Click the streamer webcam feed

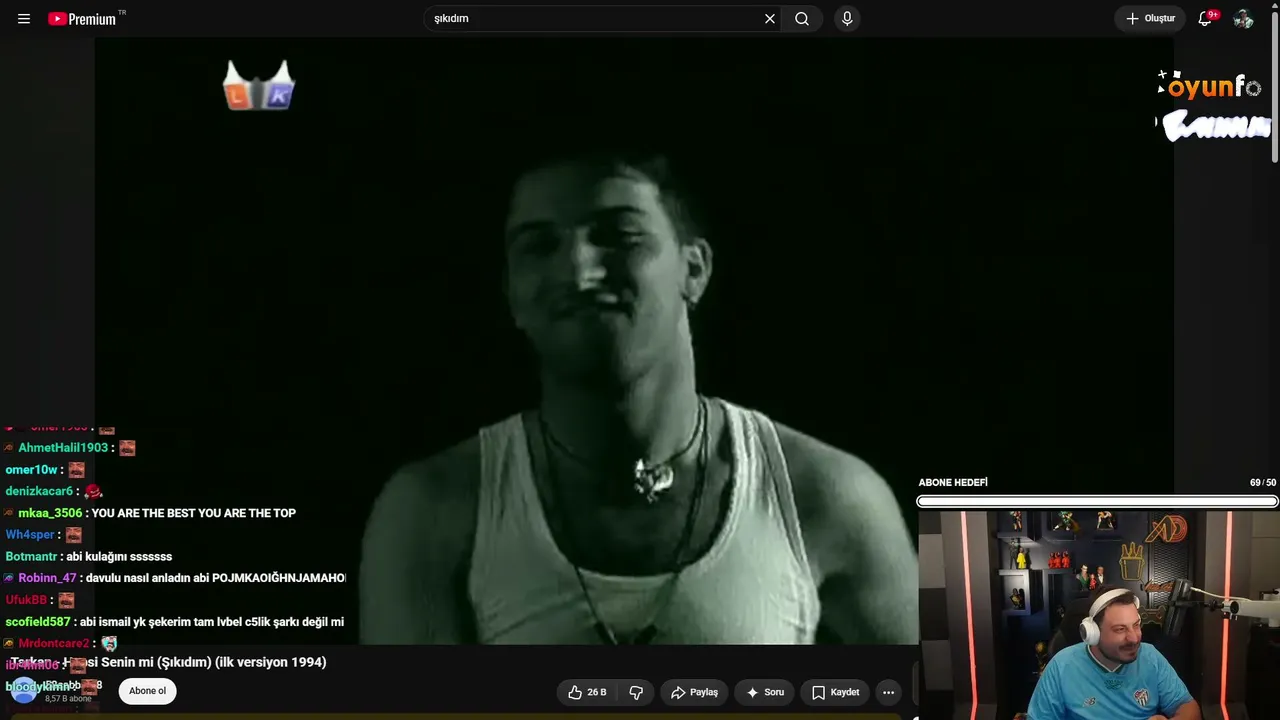coord(1098,615)
